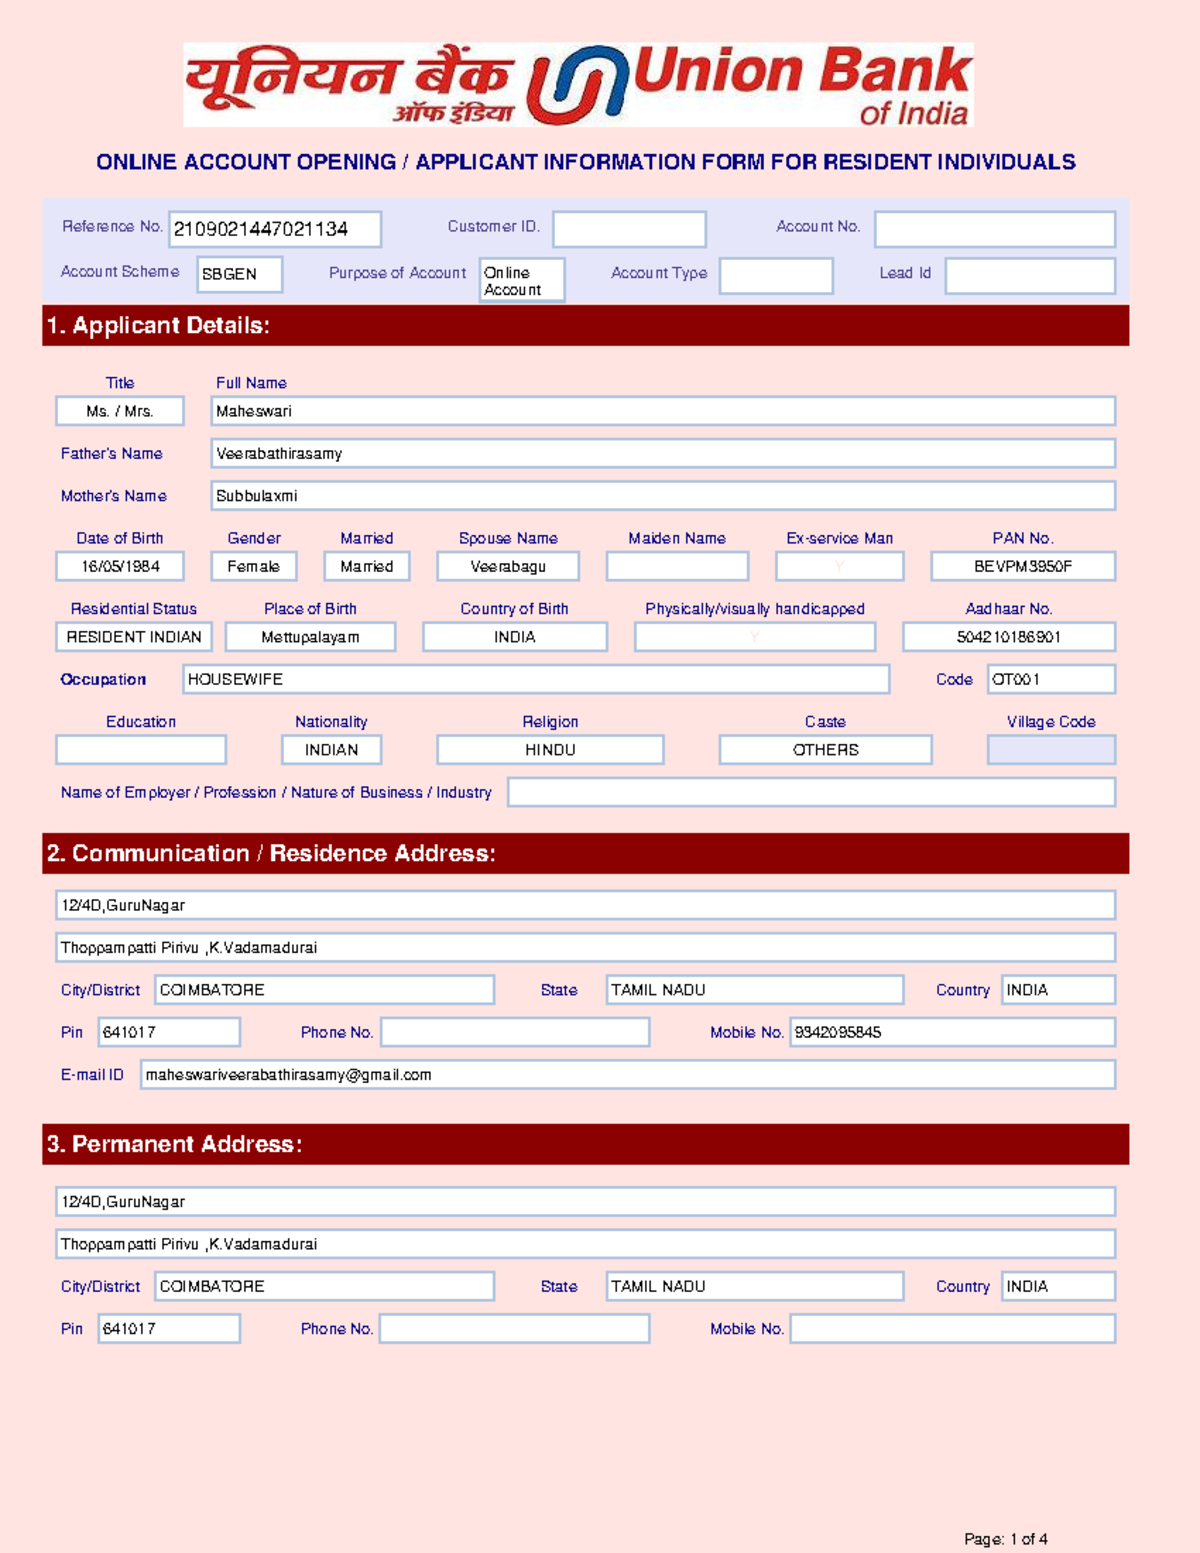Click the Account No. field

tap(993, 229)
